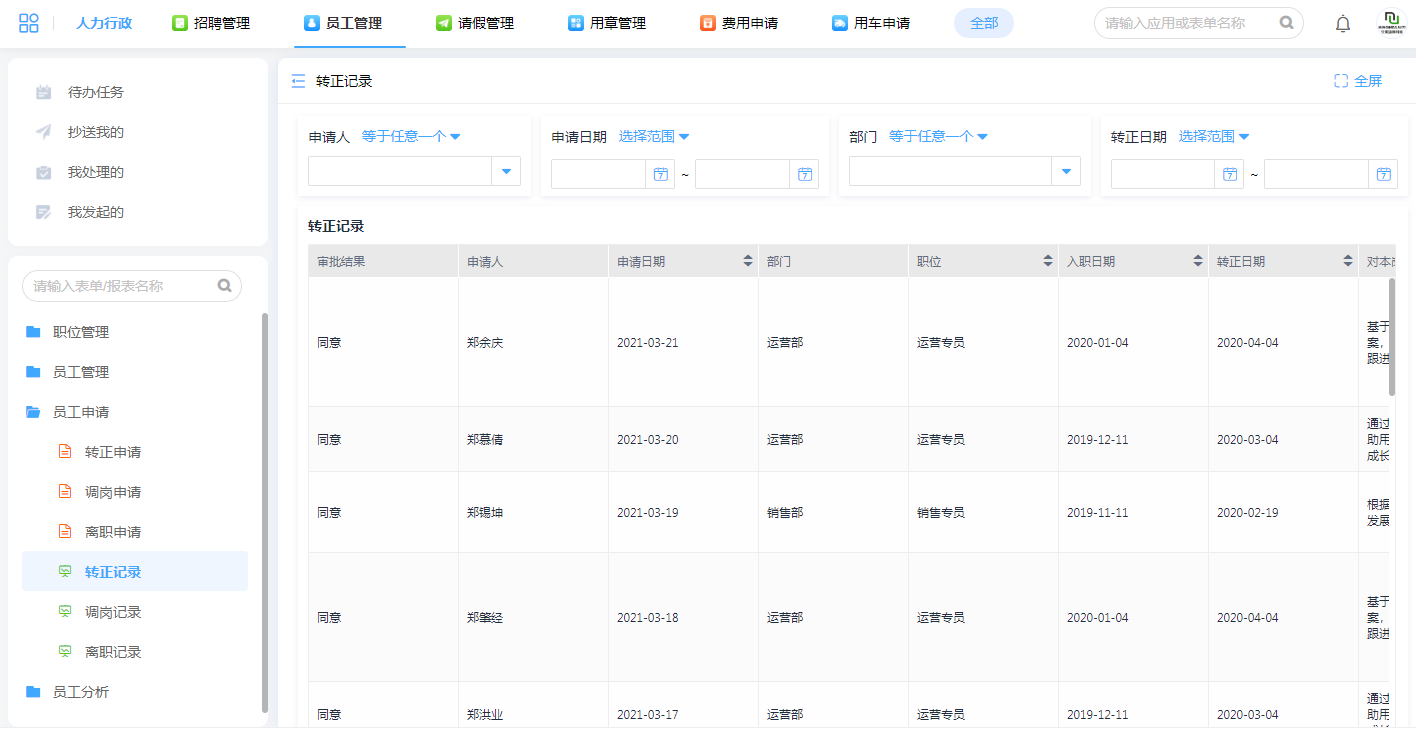Open 离职记录 in the sidebar

113,652
